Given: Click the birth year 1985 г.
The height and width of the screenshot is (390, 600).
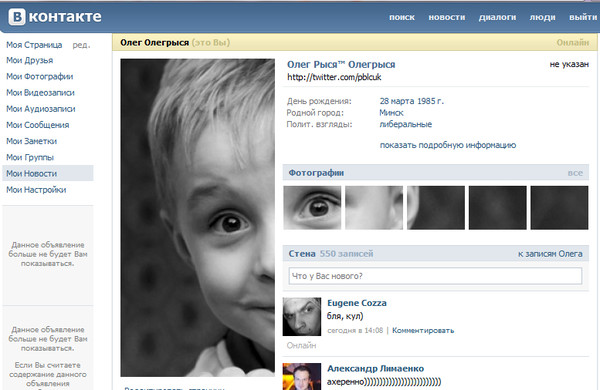Looking at the screenshot, I should point(430,101).
